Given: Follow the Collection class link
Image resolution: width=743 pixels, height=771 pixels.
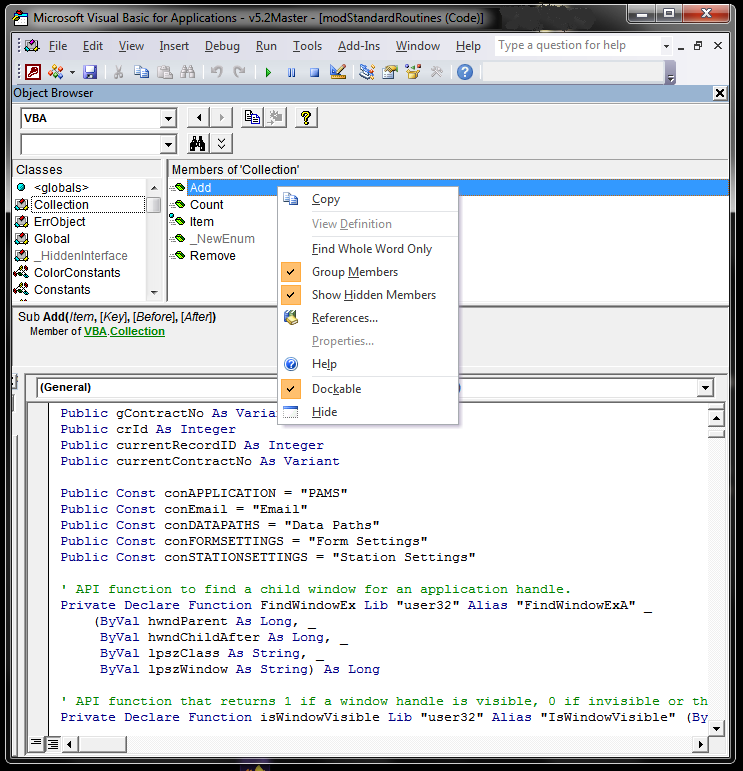Looking at the screenshot, I should click(137, 331).
